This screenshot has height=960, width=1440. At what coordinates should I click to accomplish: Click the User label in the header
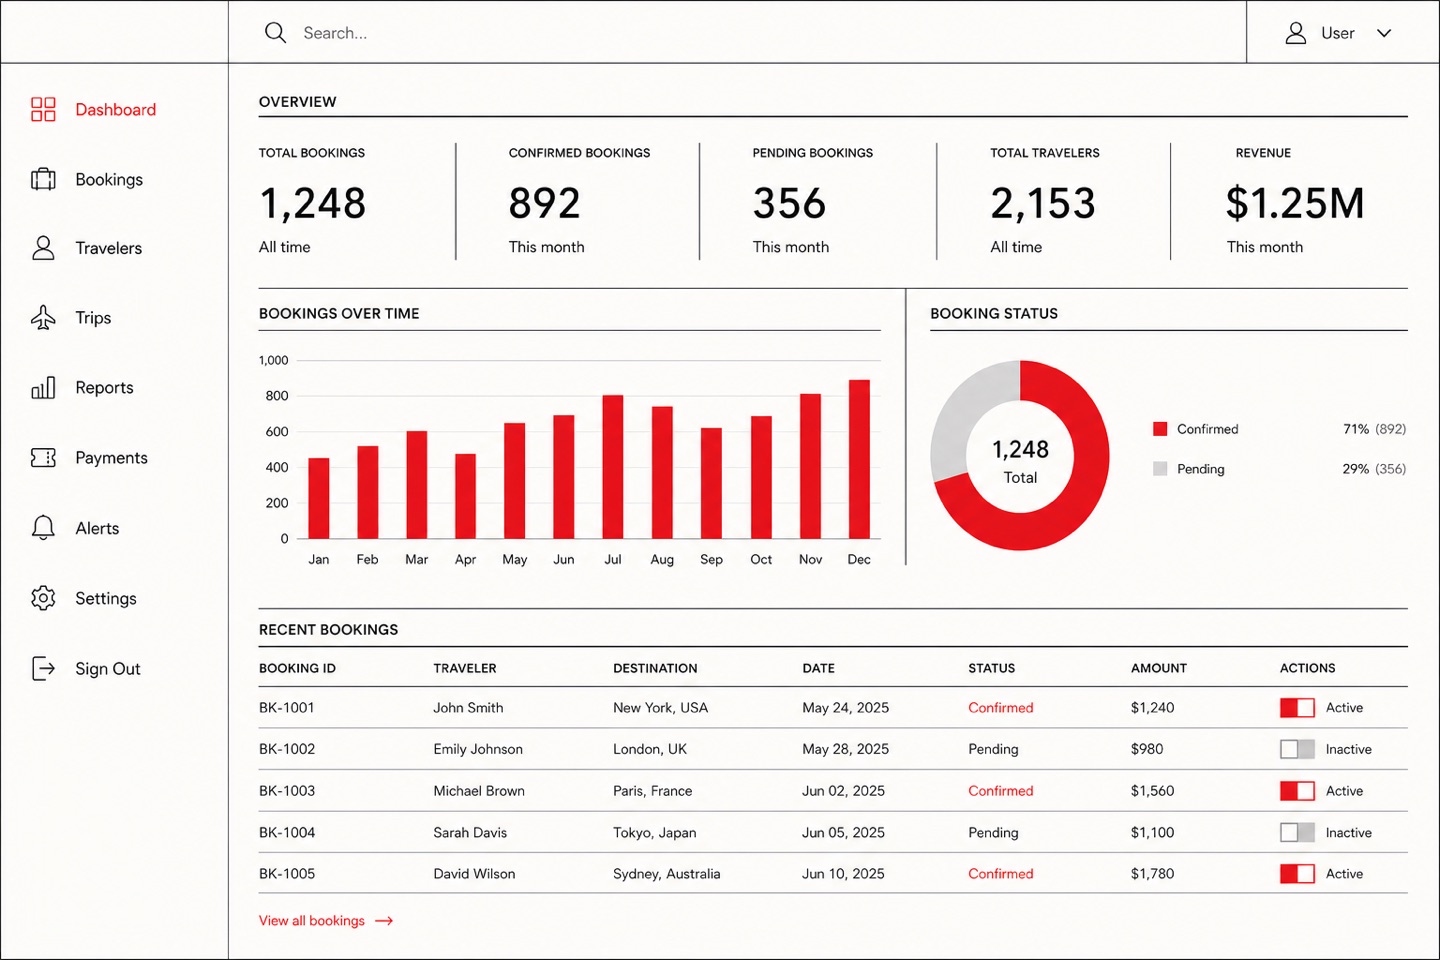pyautogui.click(x=1337, y=33)
